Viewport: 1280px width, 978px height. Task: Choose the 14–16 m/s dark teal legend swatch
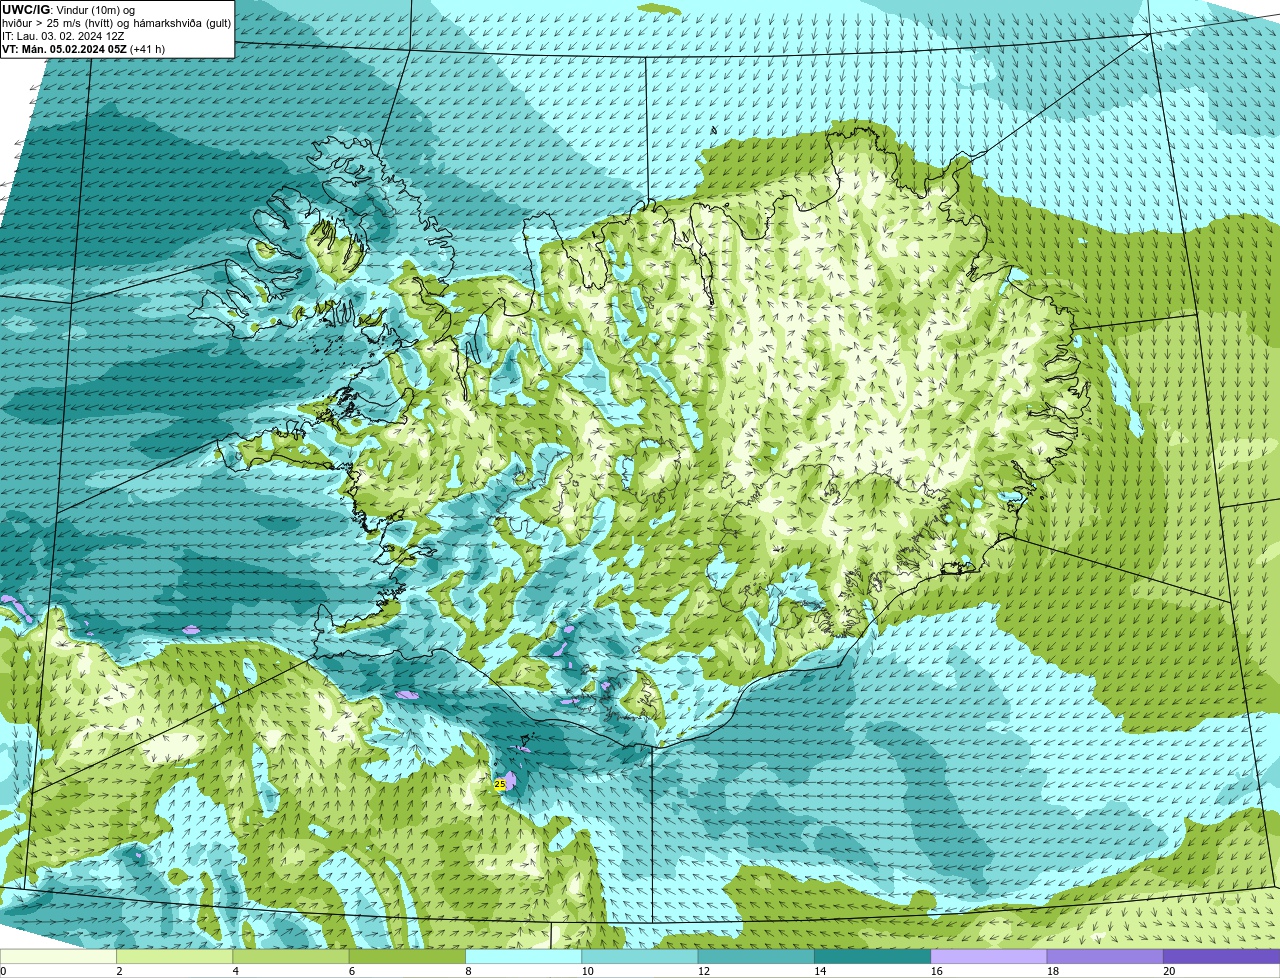(x=872, y=957)
